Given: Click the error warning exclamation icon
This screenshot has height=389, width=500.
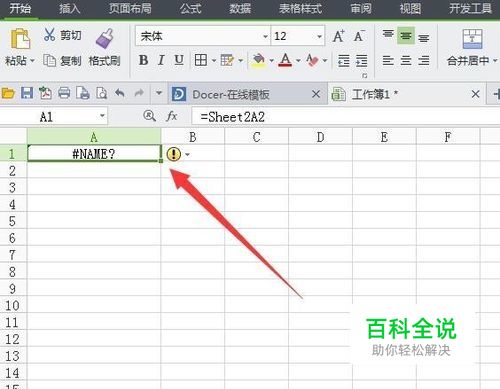Looking at the screenshot, I should click(x=173, y=154).
